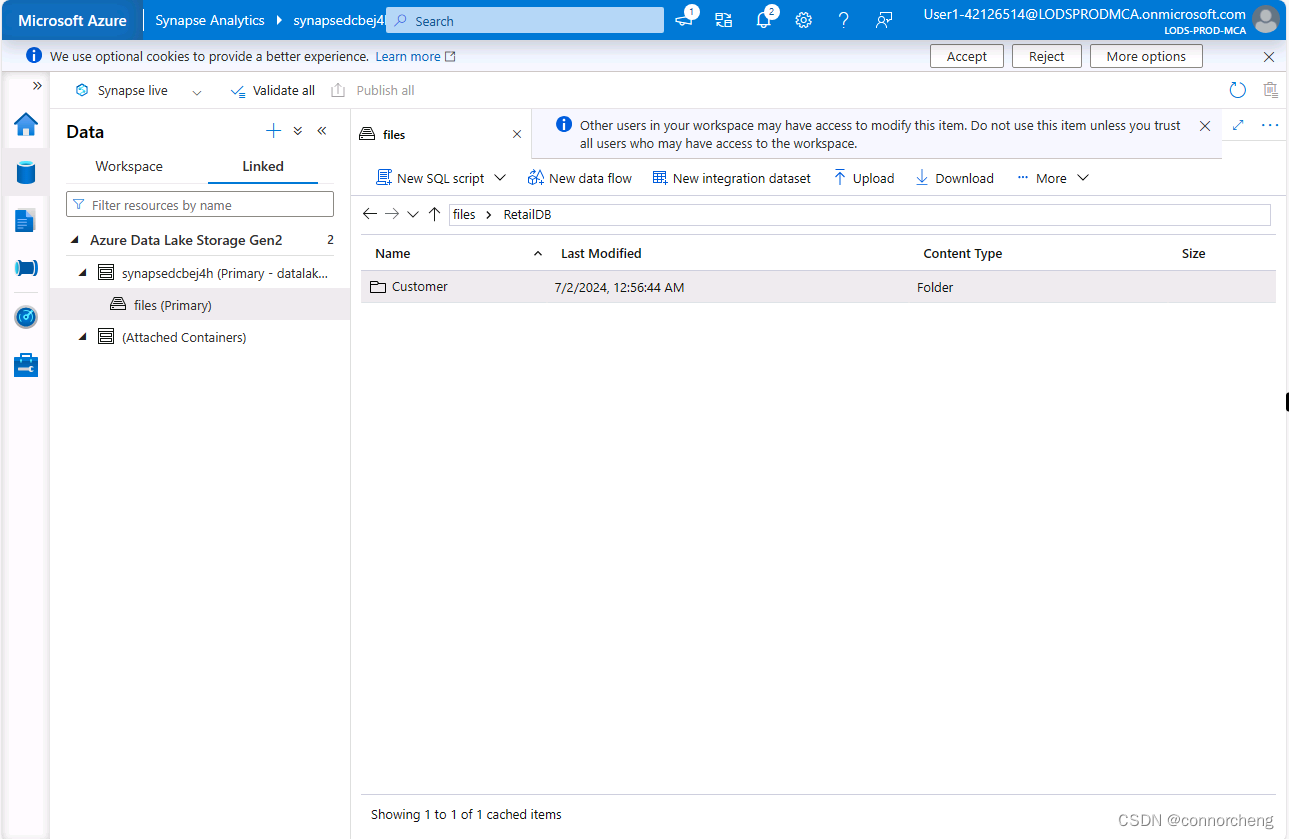Click Publish all
Viewport: 1289px width, 839px height.
point(373,90)
